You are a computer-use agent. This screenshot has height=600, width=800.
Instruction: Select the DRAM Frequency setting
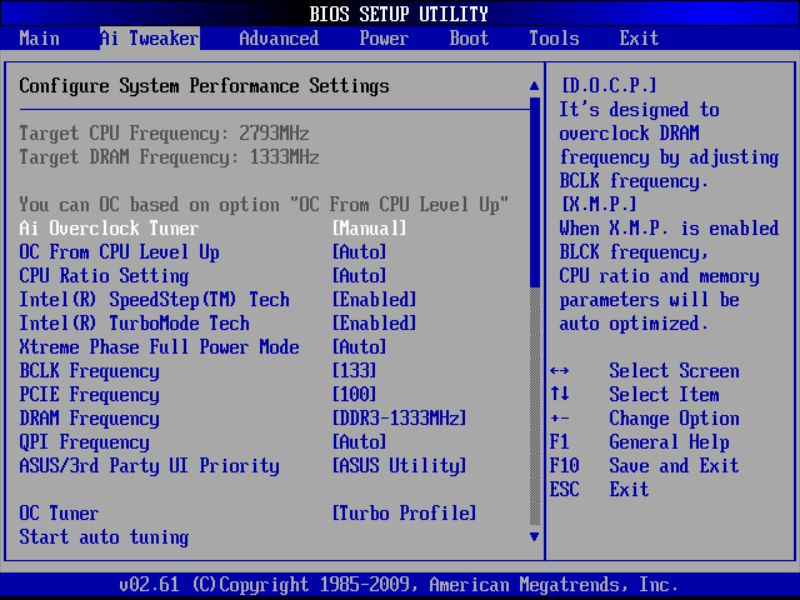tap(89, 418)
